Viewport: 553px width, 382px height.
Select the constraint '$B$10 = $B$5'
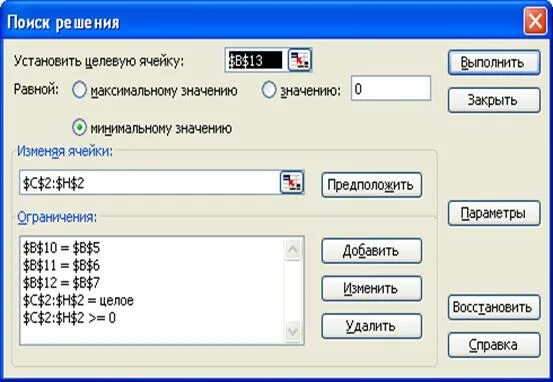coord(61,248)
